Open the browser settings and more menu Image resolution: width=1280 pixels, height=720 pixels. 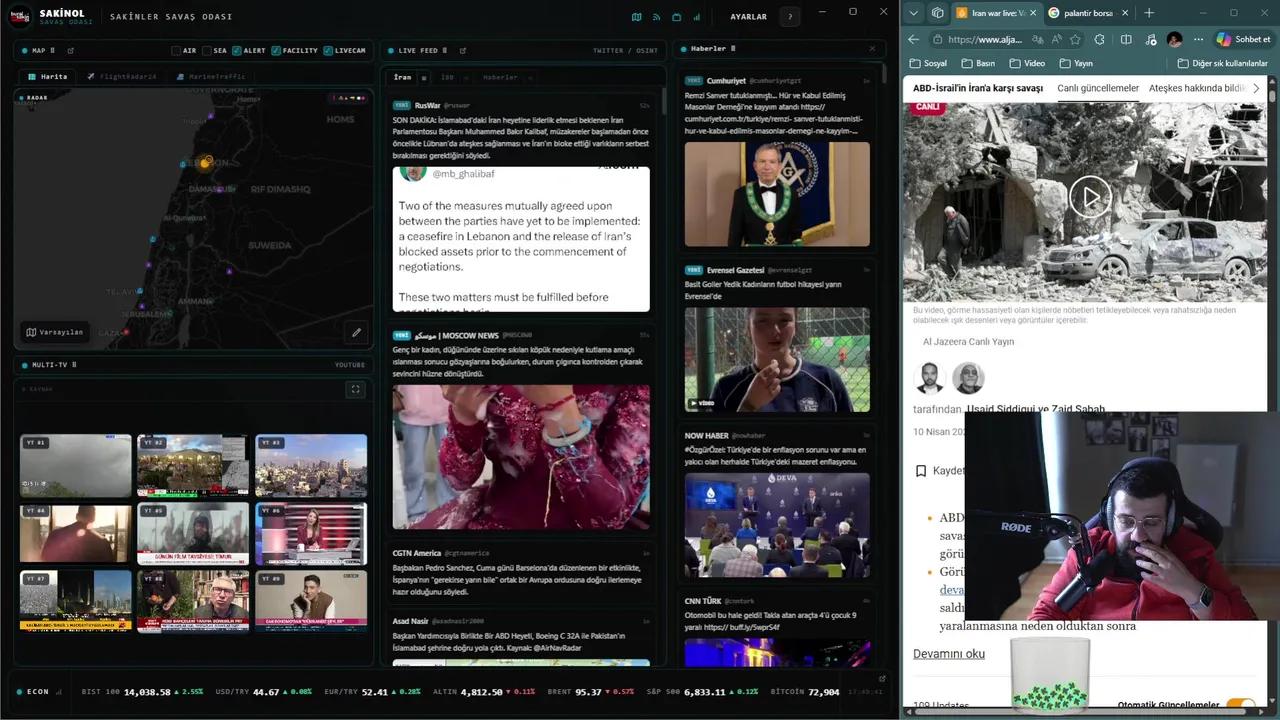(1196, 39)
